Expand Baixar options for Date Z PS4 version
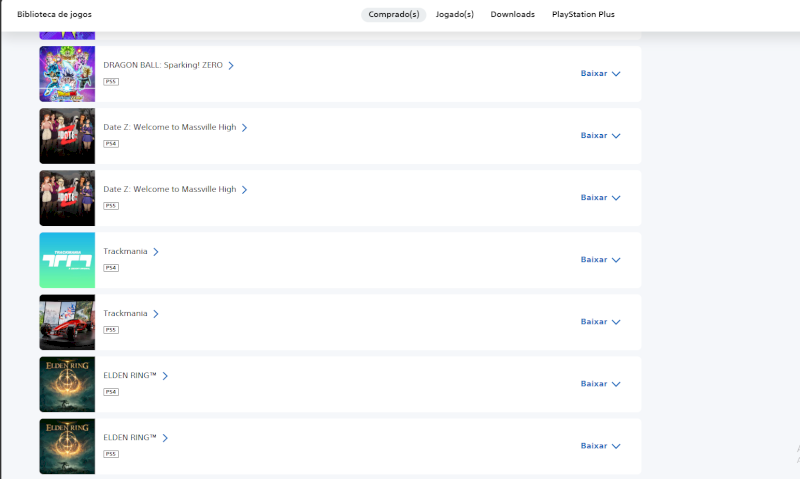Image resolution: width=800 pixels, height=479 pixels. coord(601,136)
